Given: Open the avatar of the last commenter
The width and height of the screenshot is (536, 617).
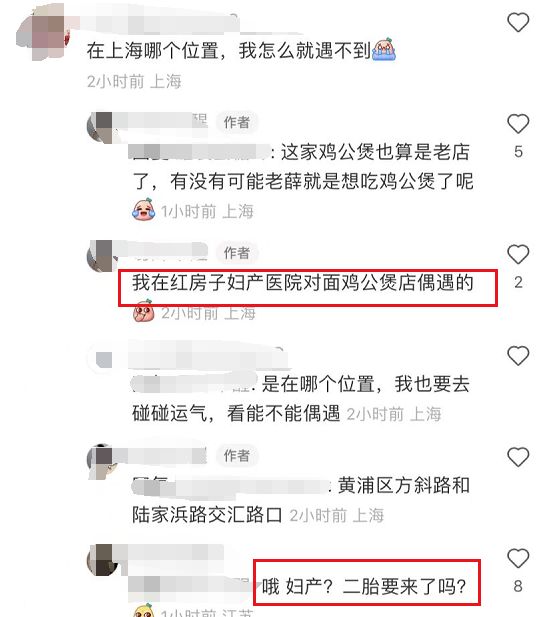Looking at the screenshot, I should pyautogui.click(x=101, y=560).
